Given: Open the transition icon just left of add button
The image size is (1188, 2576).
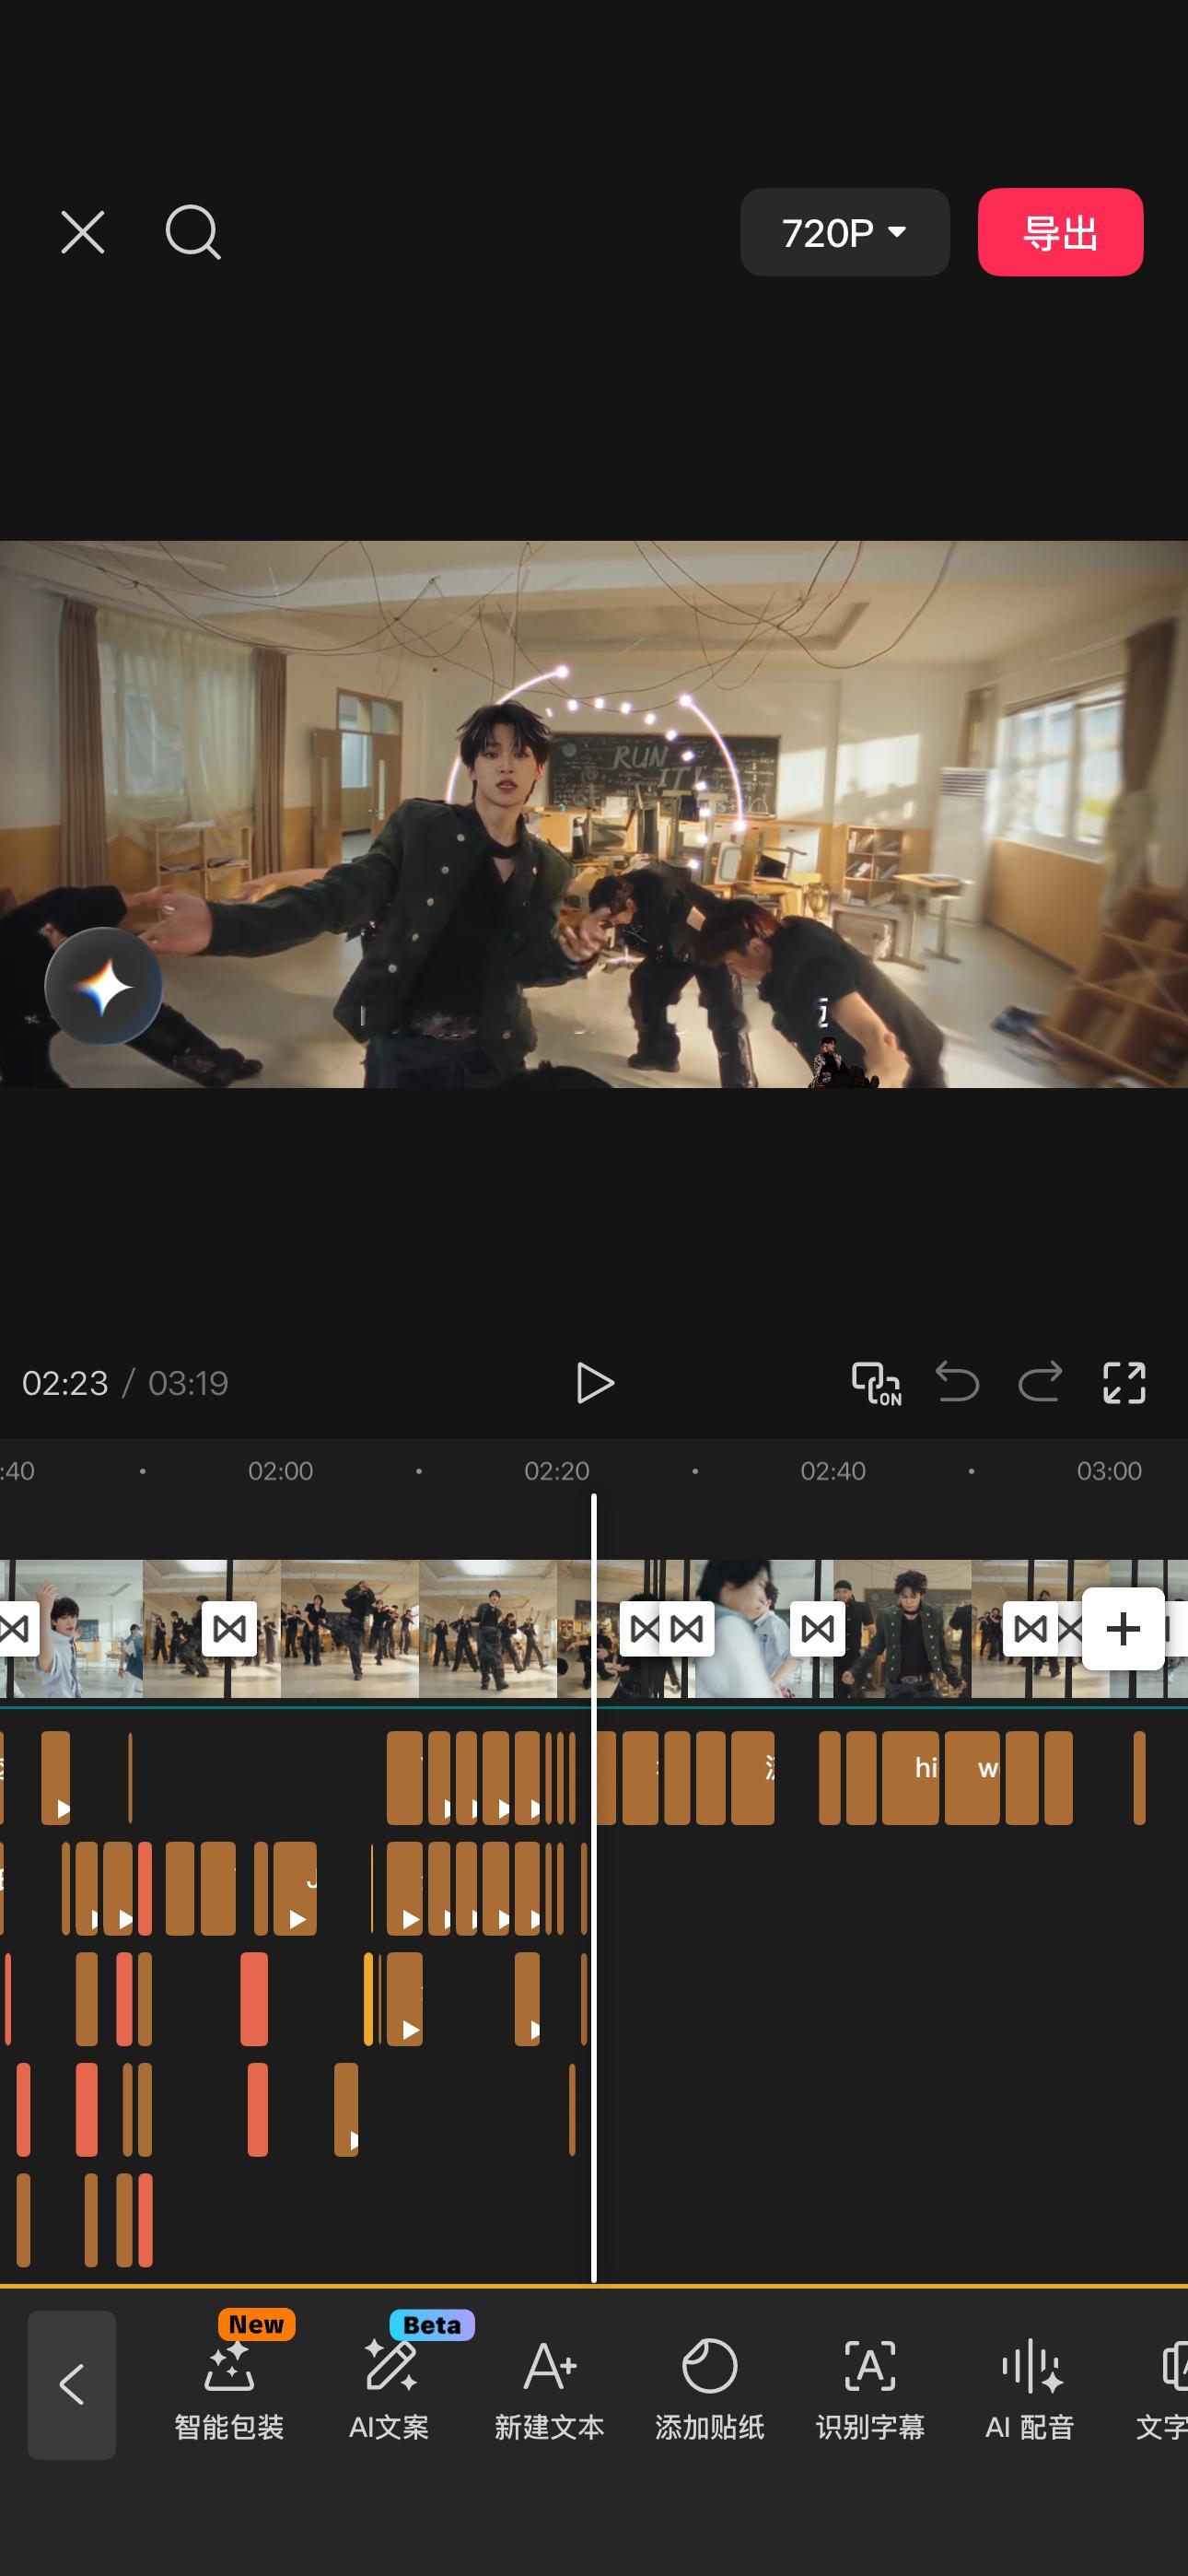Looking at the screenshot, I should coord(1030,1629).
